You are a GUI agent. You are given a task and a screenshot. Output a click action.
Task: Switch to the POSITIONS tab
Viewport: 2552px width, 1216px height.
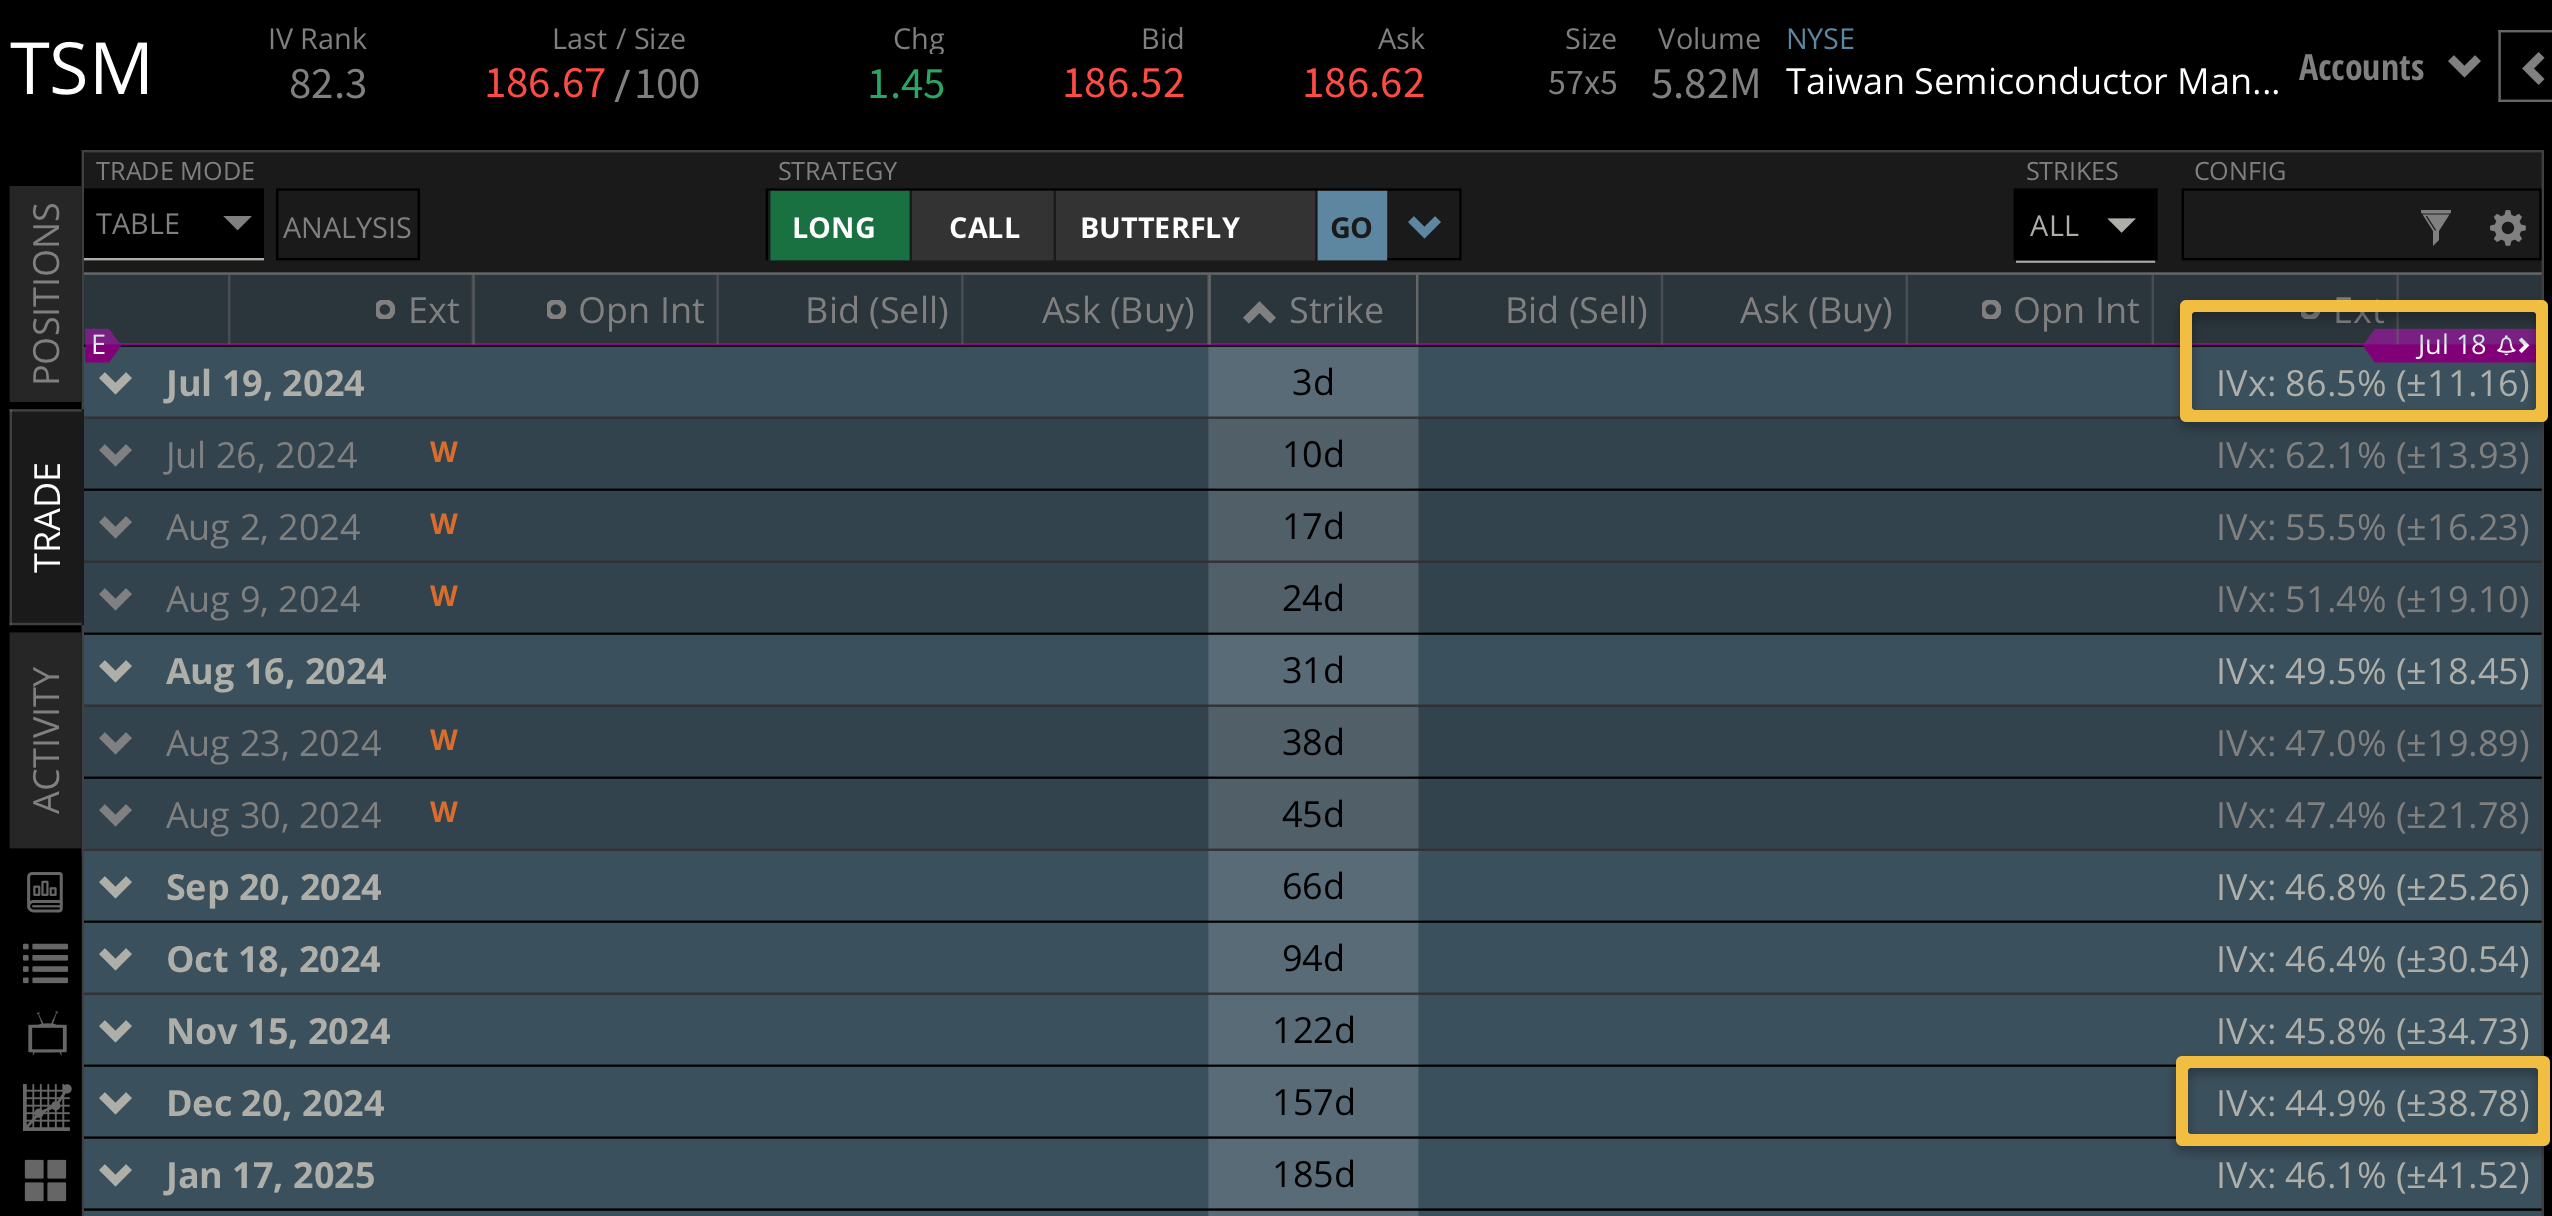46,293
